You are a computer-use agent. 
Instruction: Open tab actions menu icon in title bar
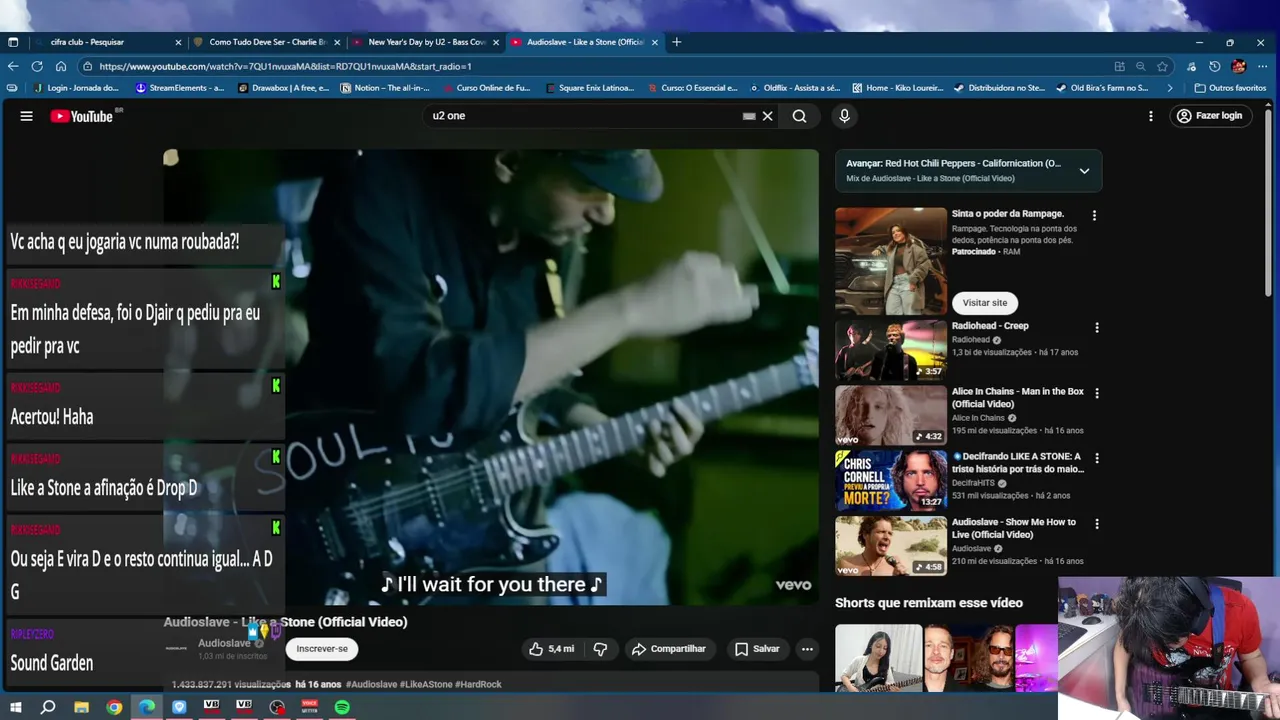coord(13,42)
